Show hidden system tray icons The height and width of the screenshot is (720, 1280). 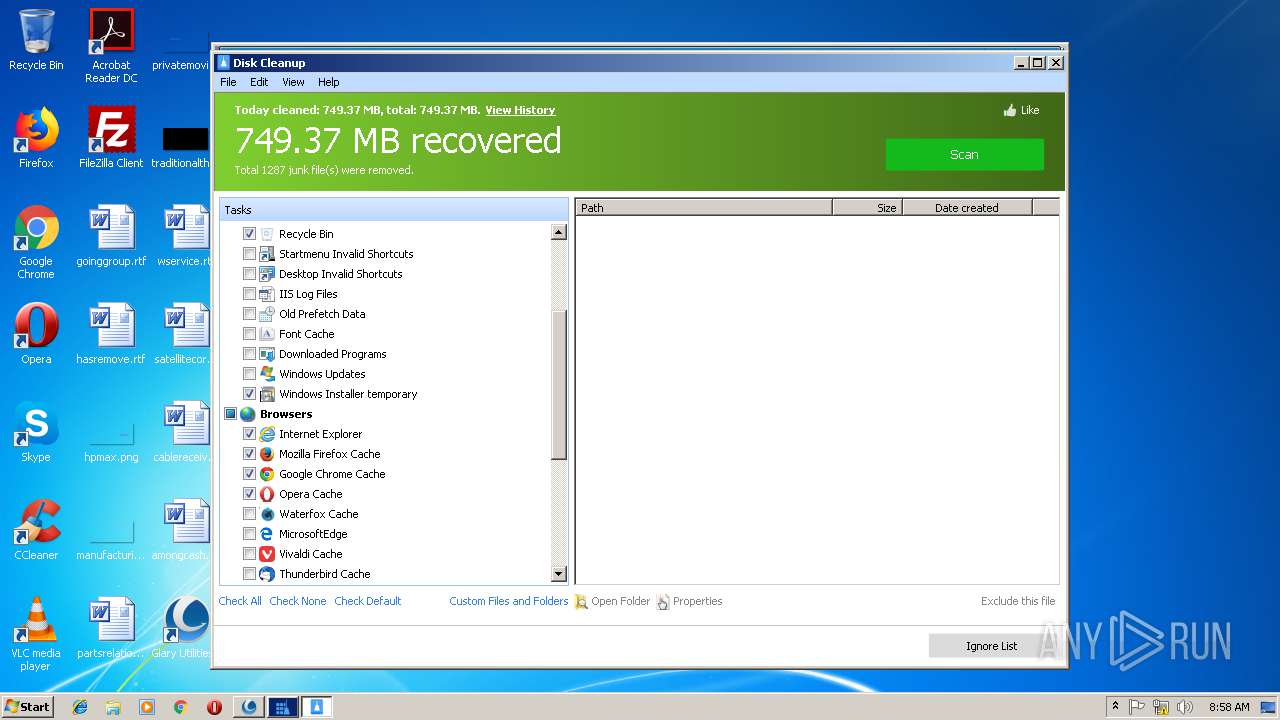coord(1115,707)
